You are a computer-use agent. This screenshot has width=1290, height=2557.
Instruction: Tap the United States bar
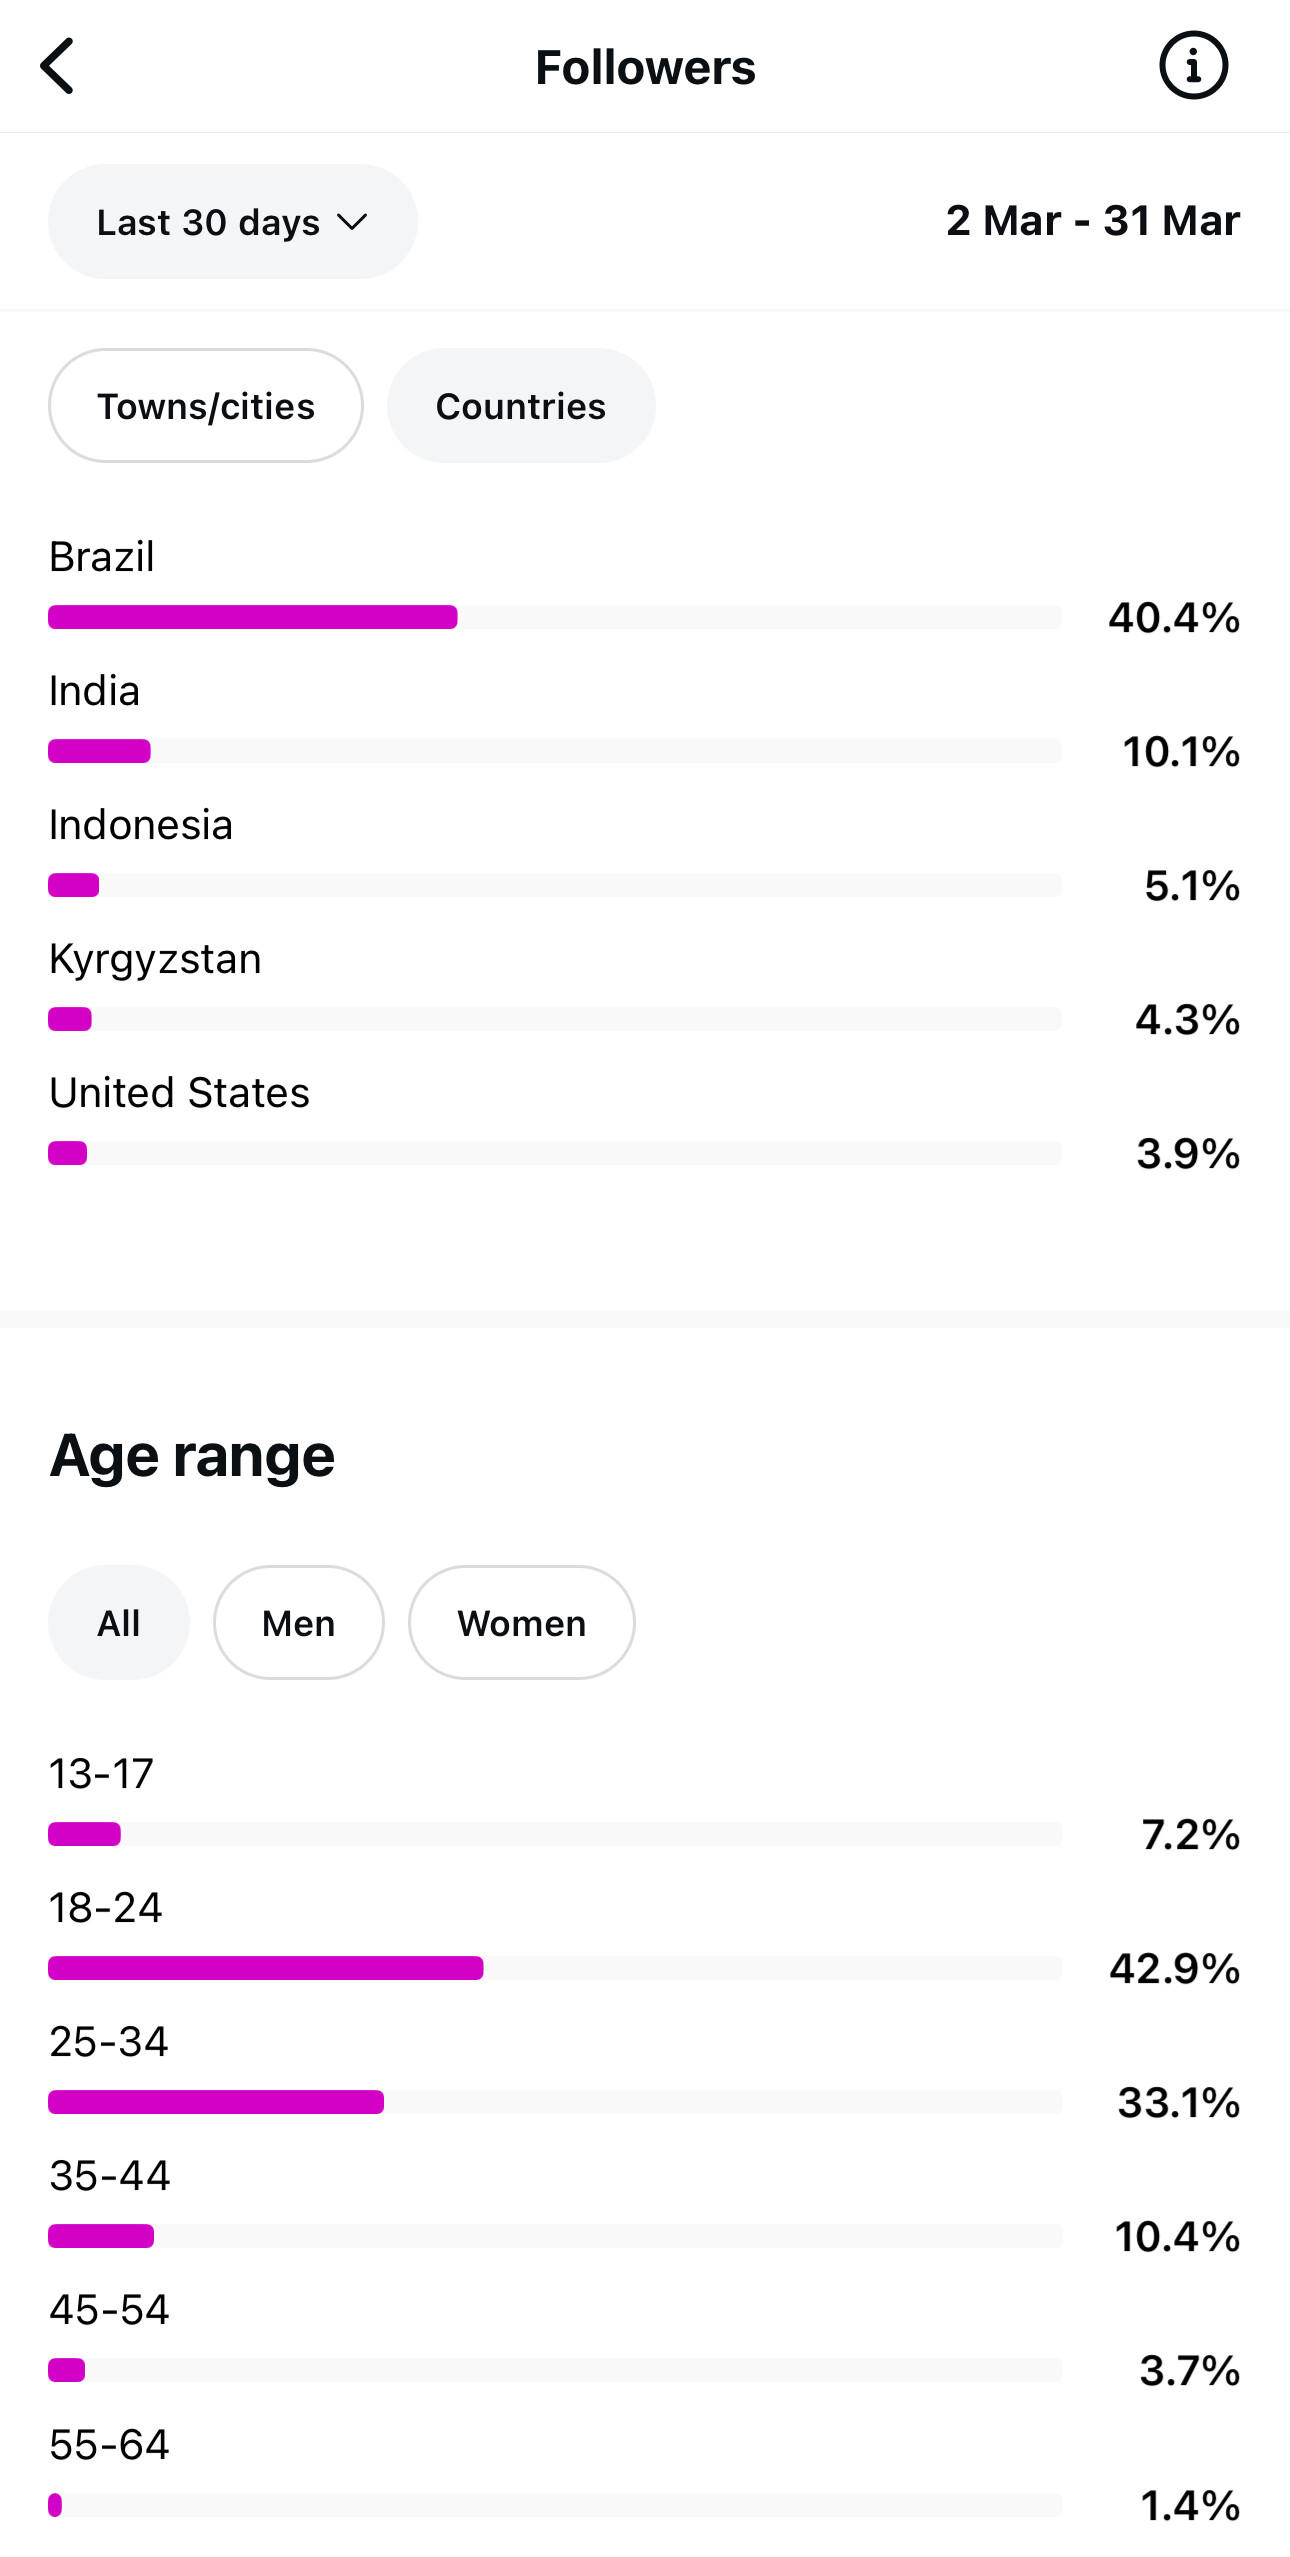click(554, 1153)
